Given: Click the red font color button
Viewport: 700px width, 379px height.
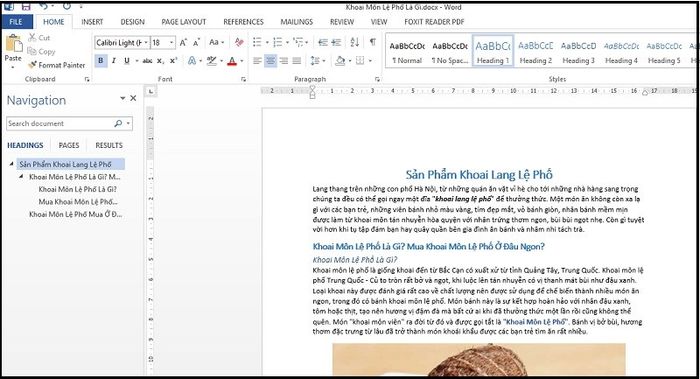Looking at the screenshot, I should (232, 61).
